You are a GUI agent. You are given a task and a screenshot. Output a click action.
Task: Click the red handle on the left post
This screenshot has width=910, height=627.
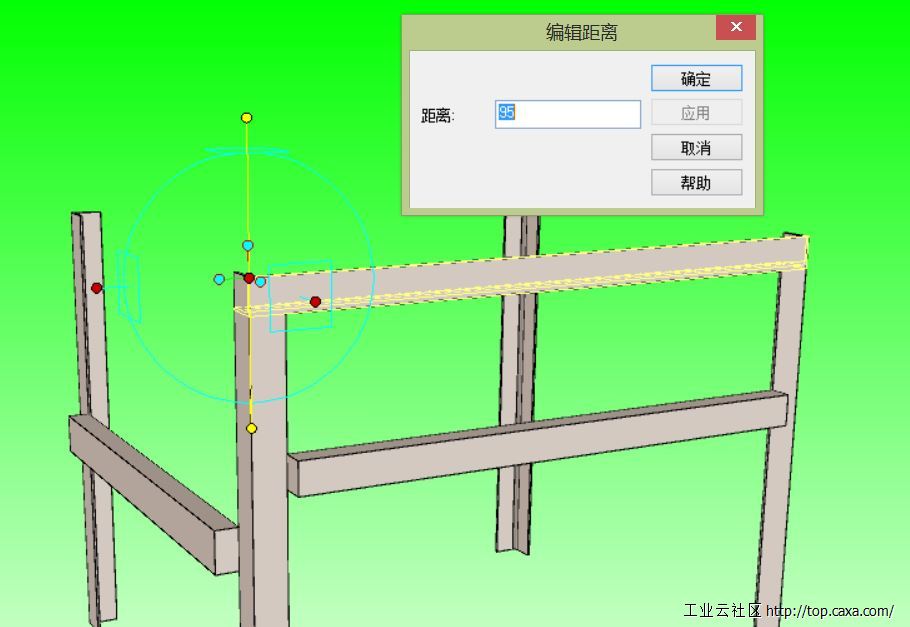tap(96, 288)
